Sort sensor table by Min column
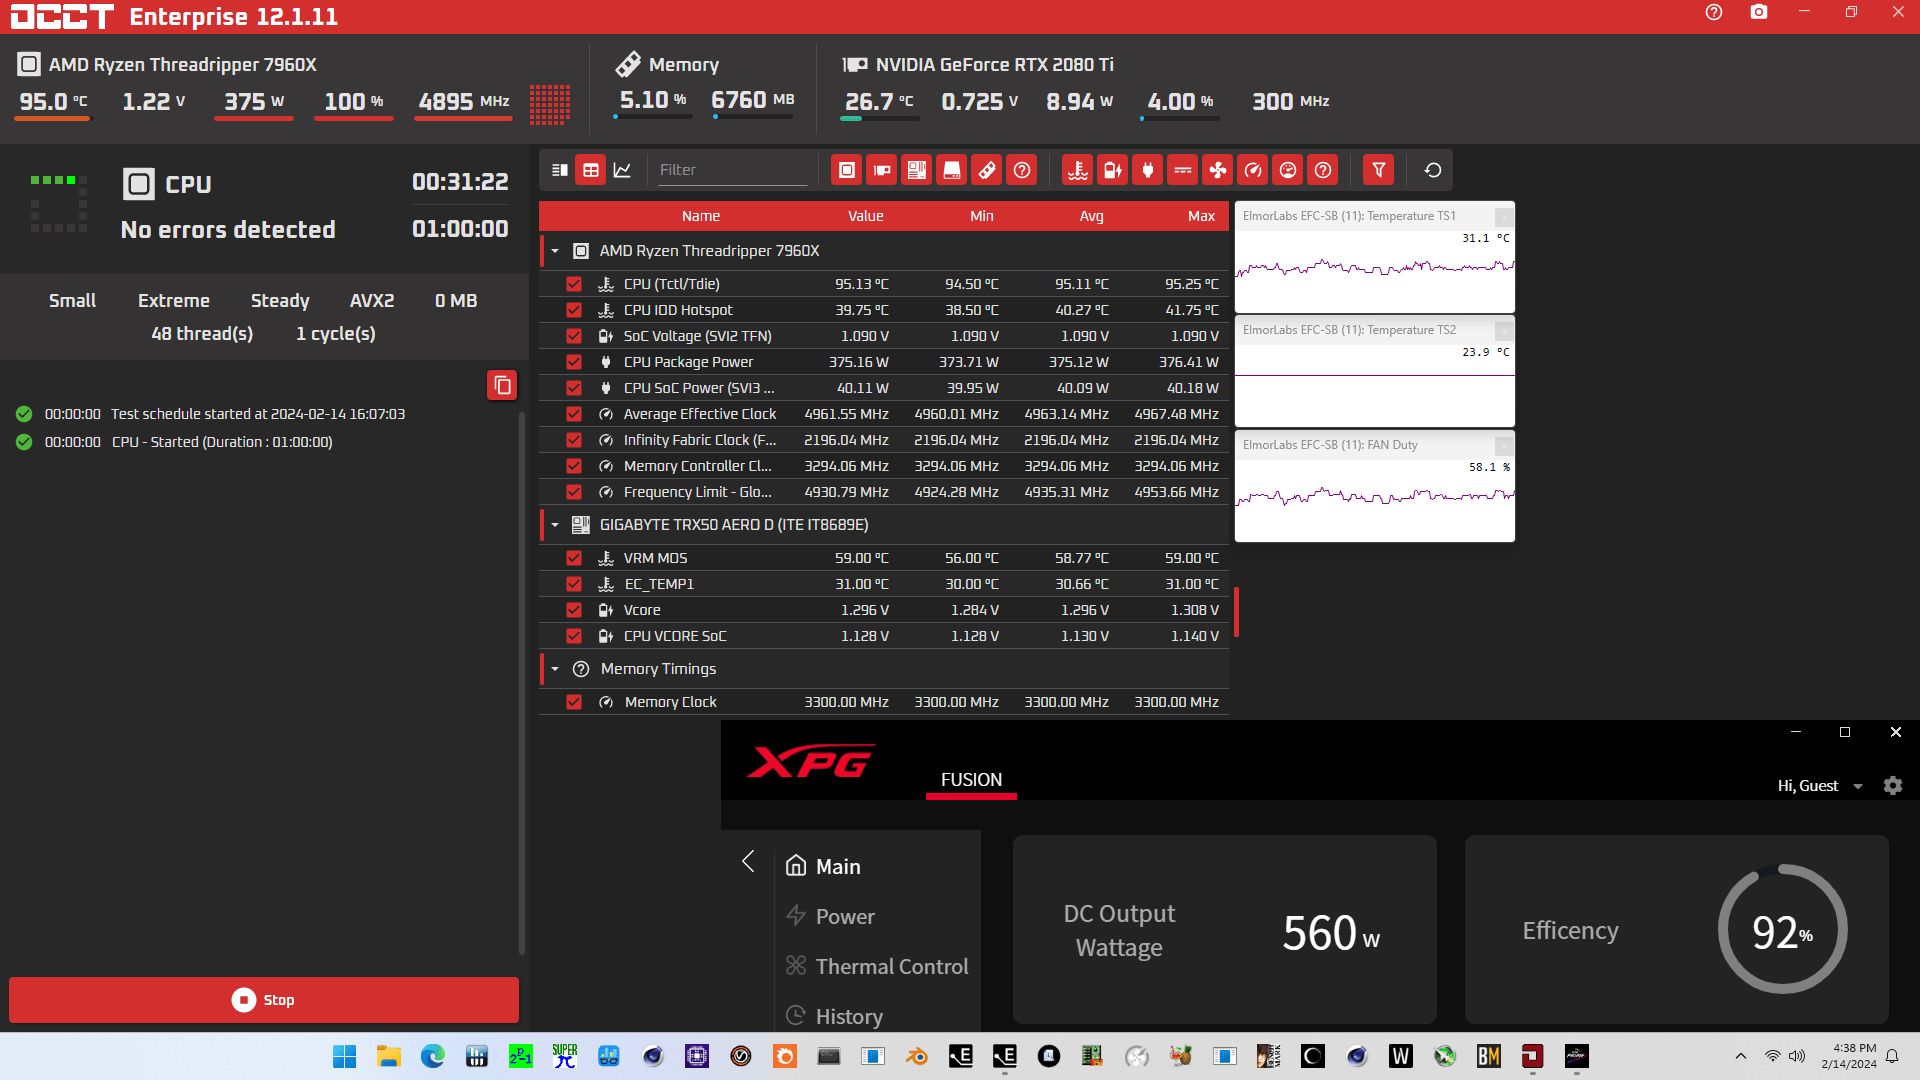Viewport: 1920px width, 1080px height. pos(982,216)
